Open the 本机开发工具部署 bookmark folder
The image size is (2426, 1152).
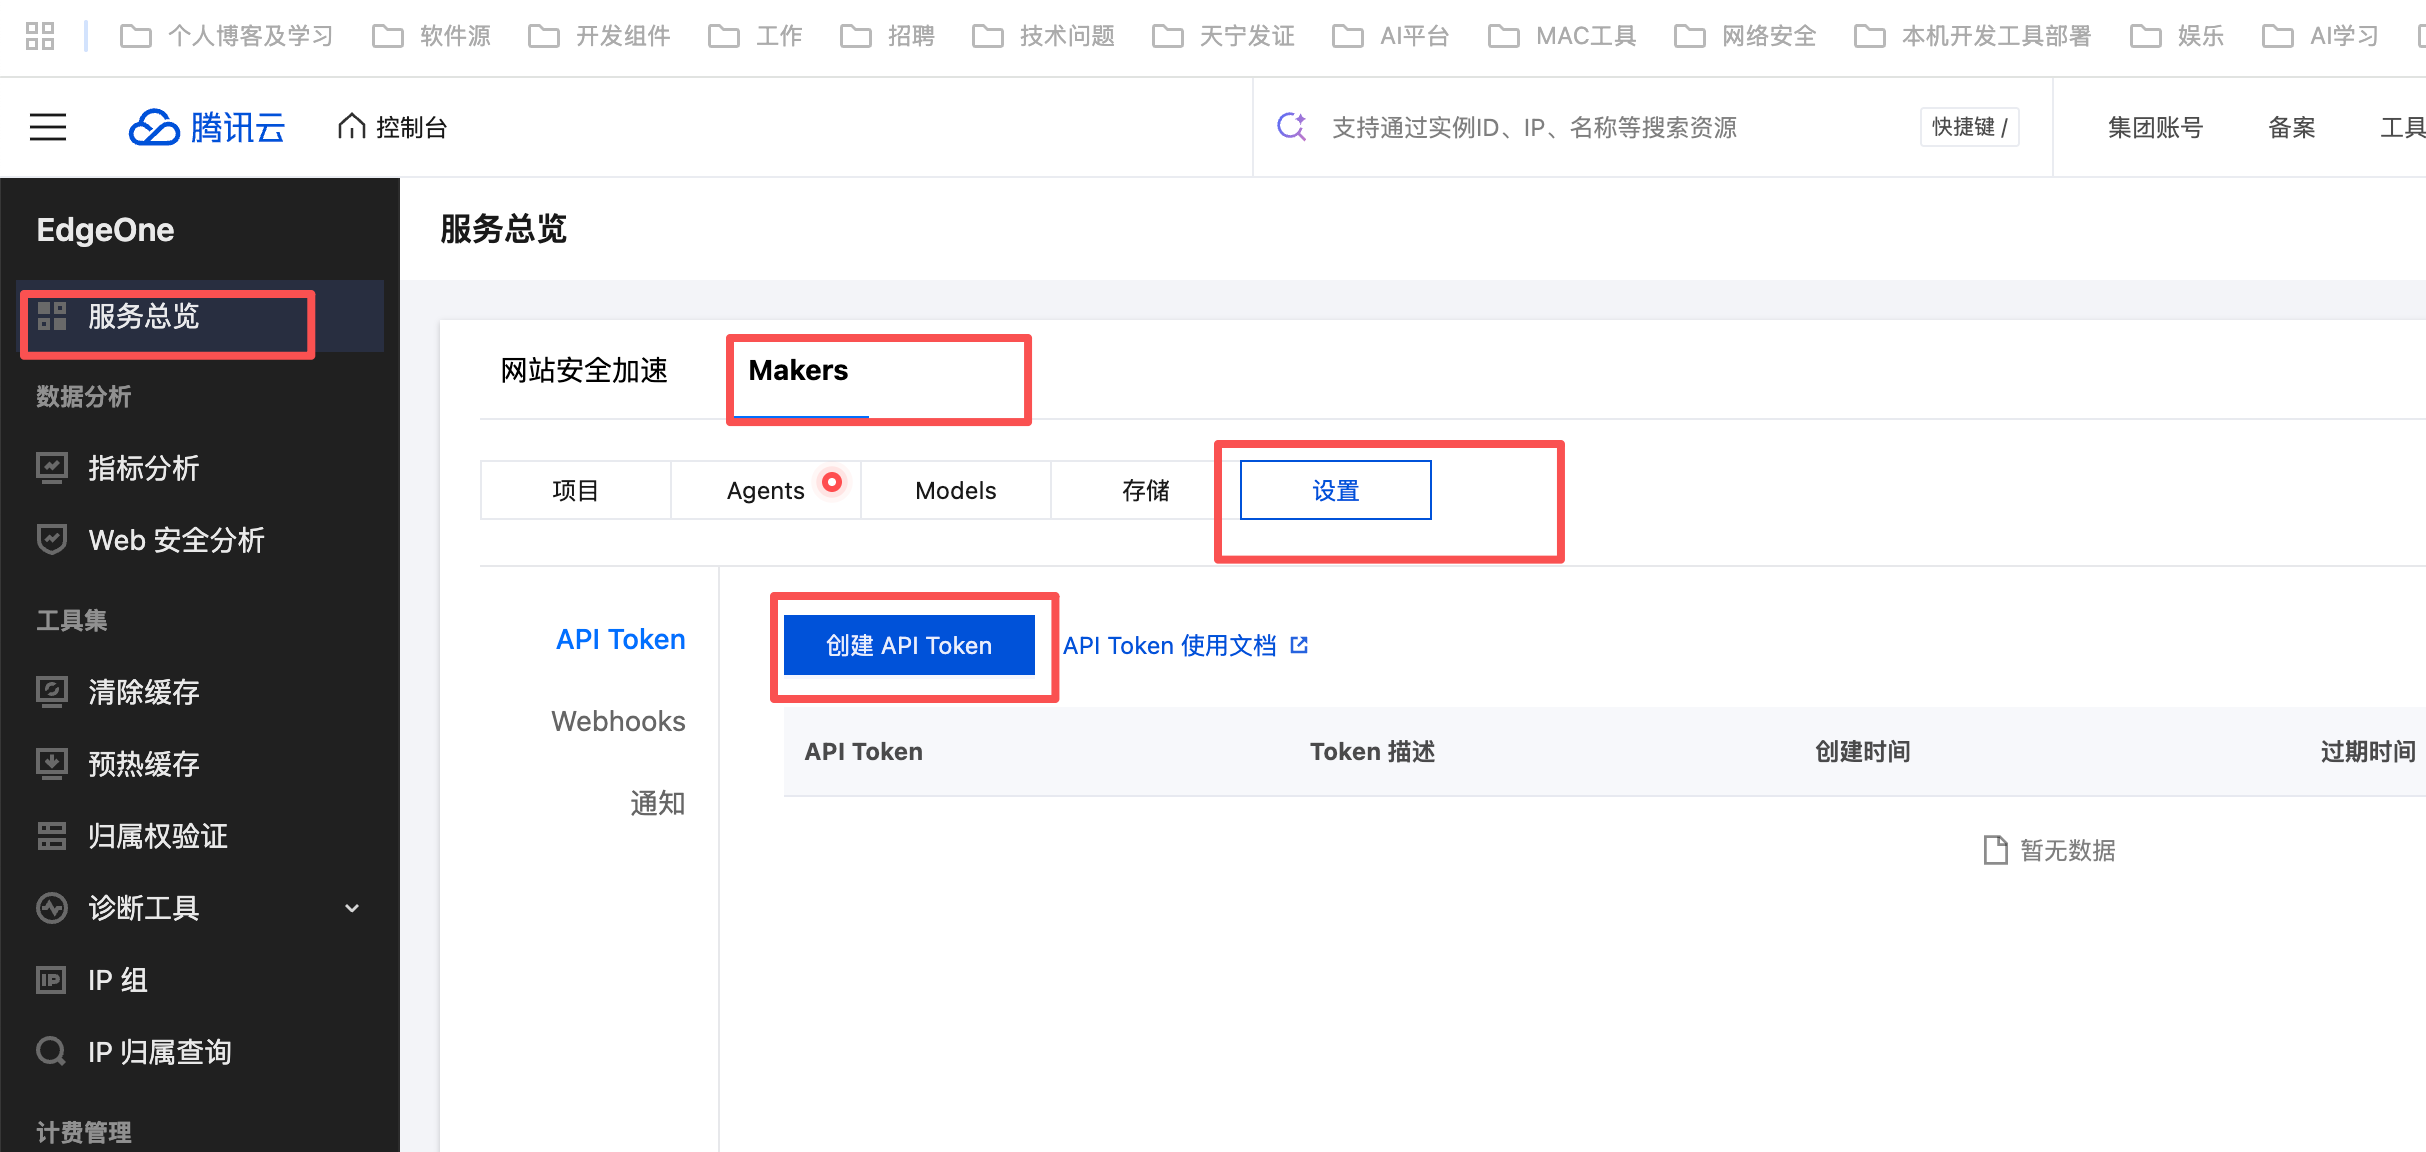pyautogui.click(x=1973, y=36)
